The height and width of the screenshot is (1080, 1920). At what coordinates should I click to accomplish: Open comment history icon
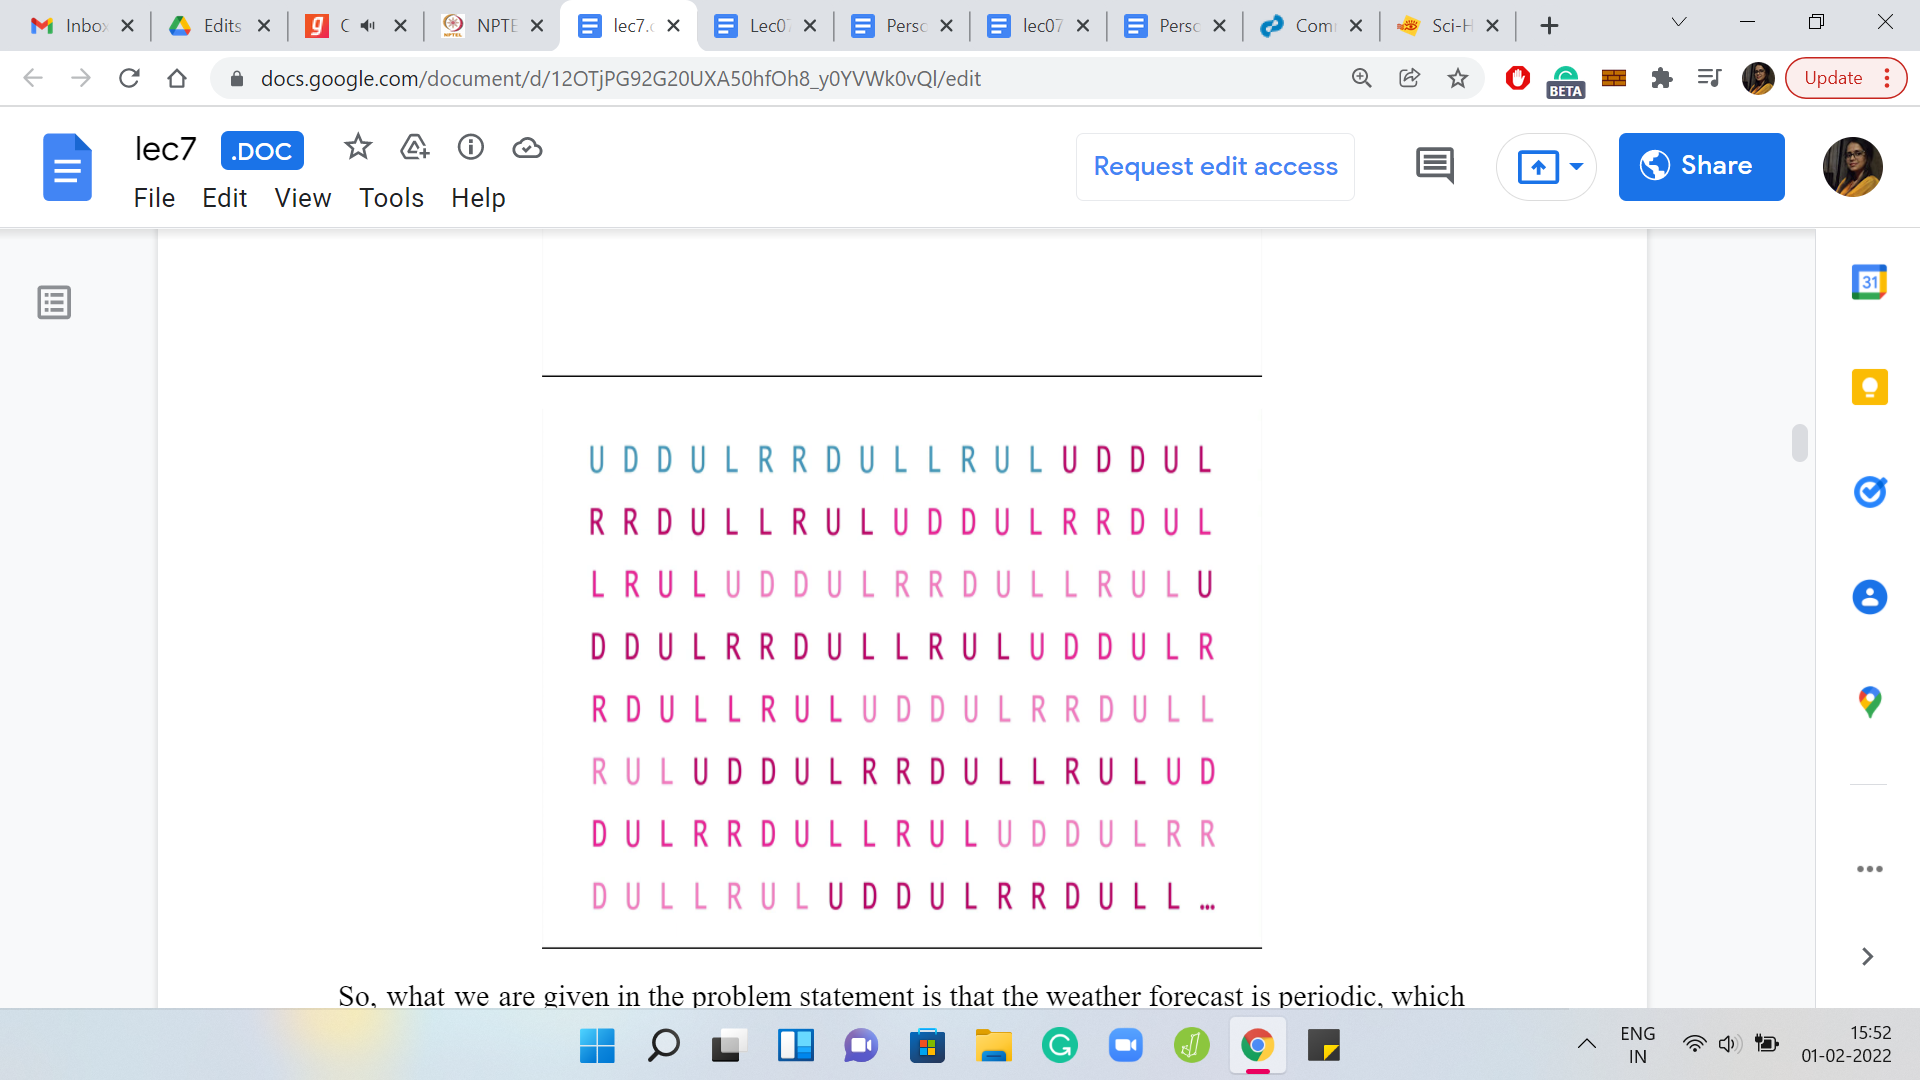(1435, 166)
